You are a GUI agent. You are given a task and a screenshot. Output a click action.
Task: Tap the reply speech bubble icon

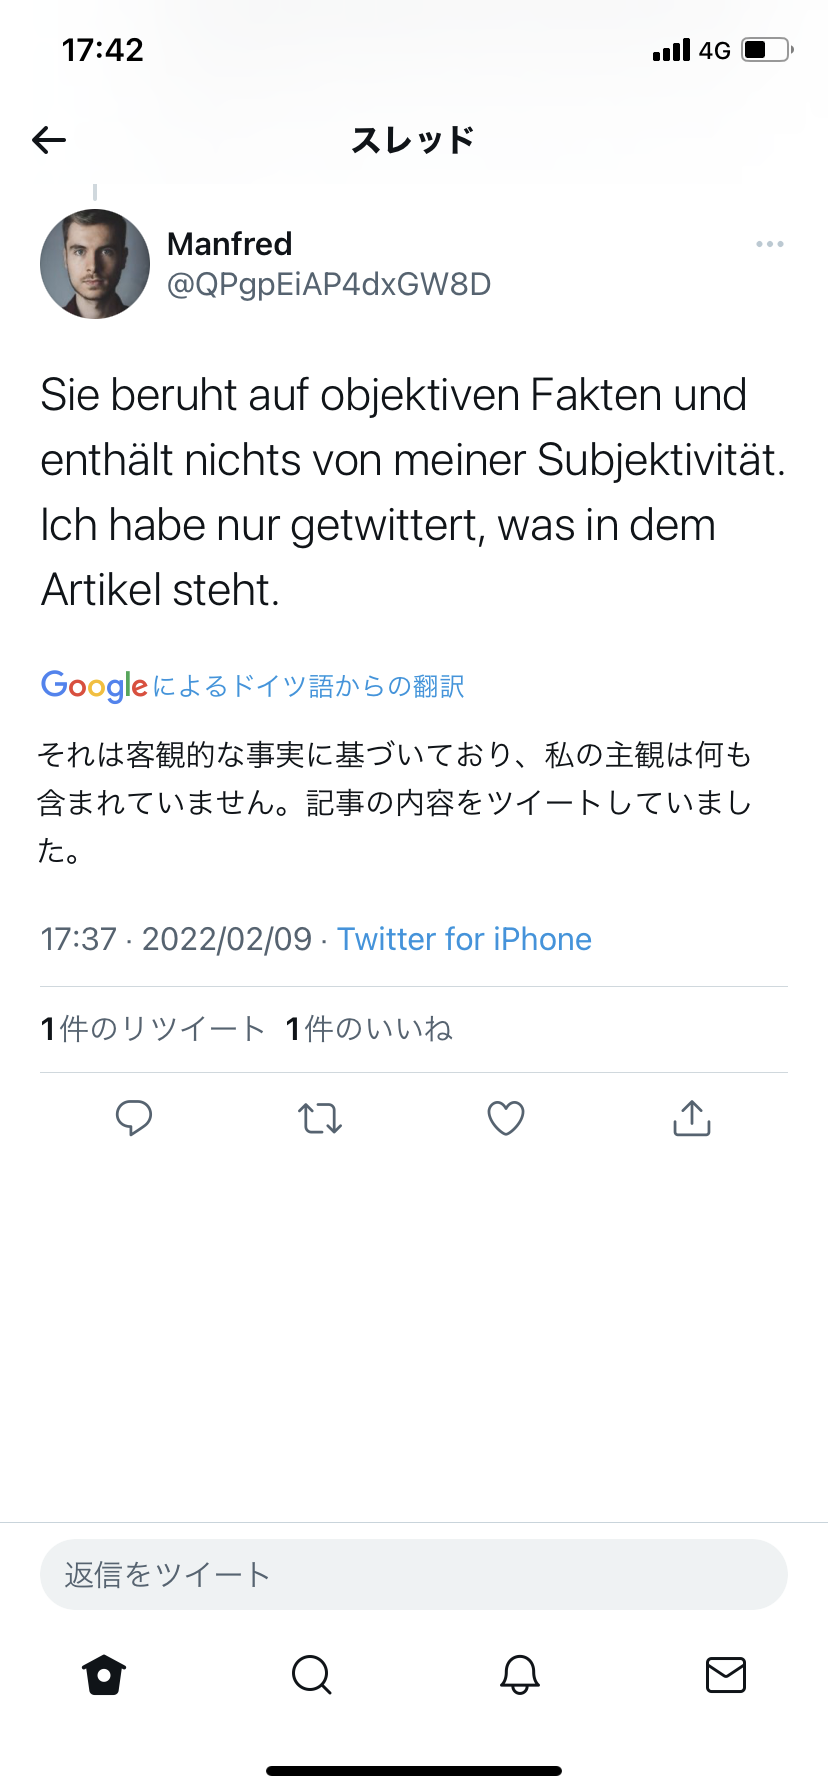[134, 1118]
